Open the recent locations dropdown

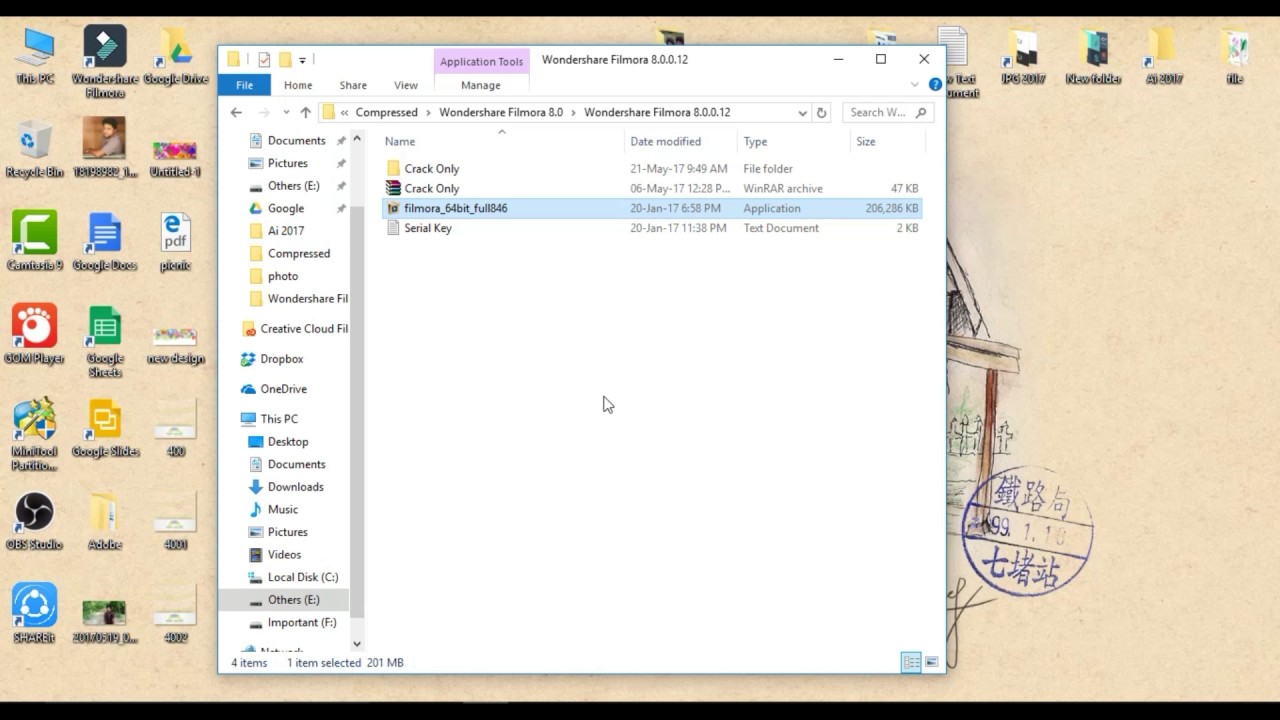[286, 113]
